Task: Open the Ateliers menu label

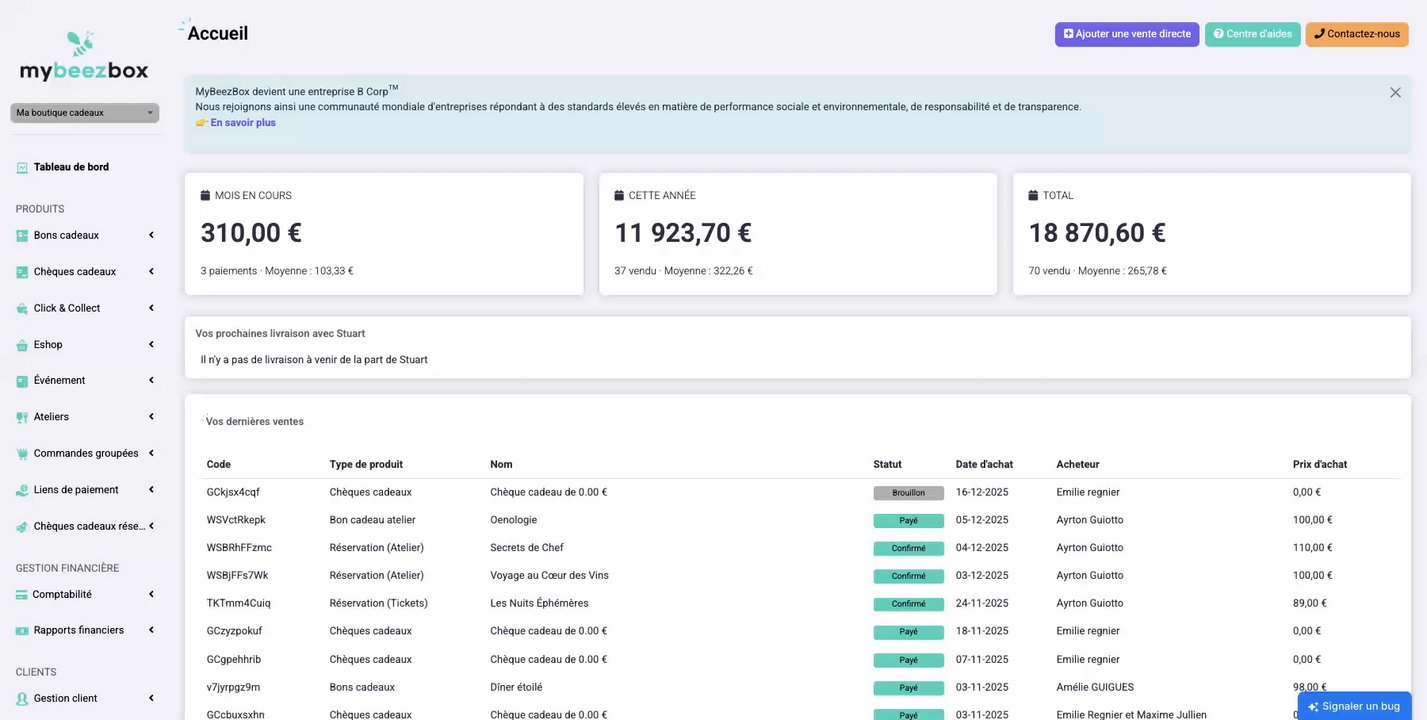Action: coord(51,416)
